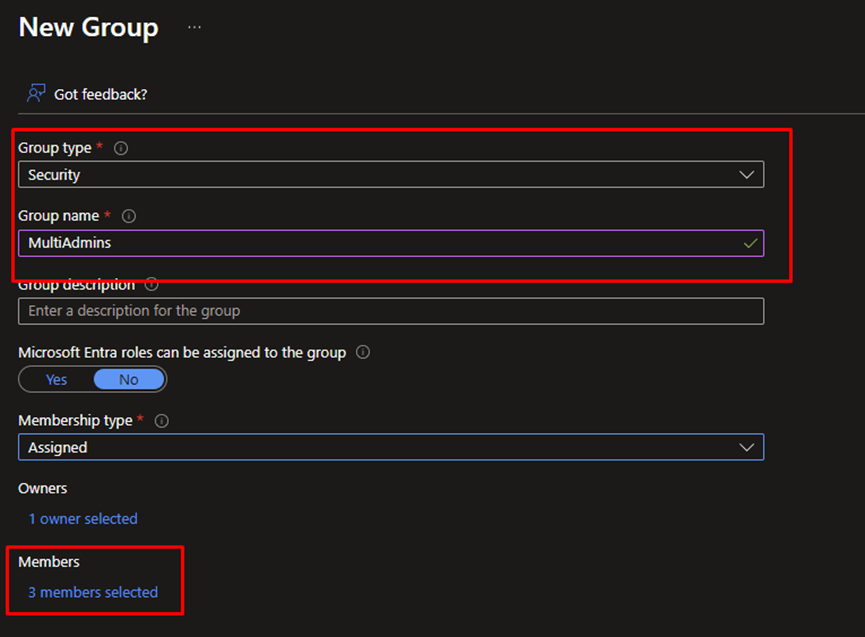Click the Group description info icon
Screen dimensions: 865x637
[152, 285]
